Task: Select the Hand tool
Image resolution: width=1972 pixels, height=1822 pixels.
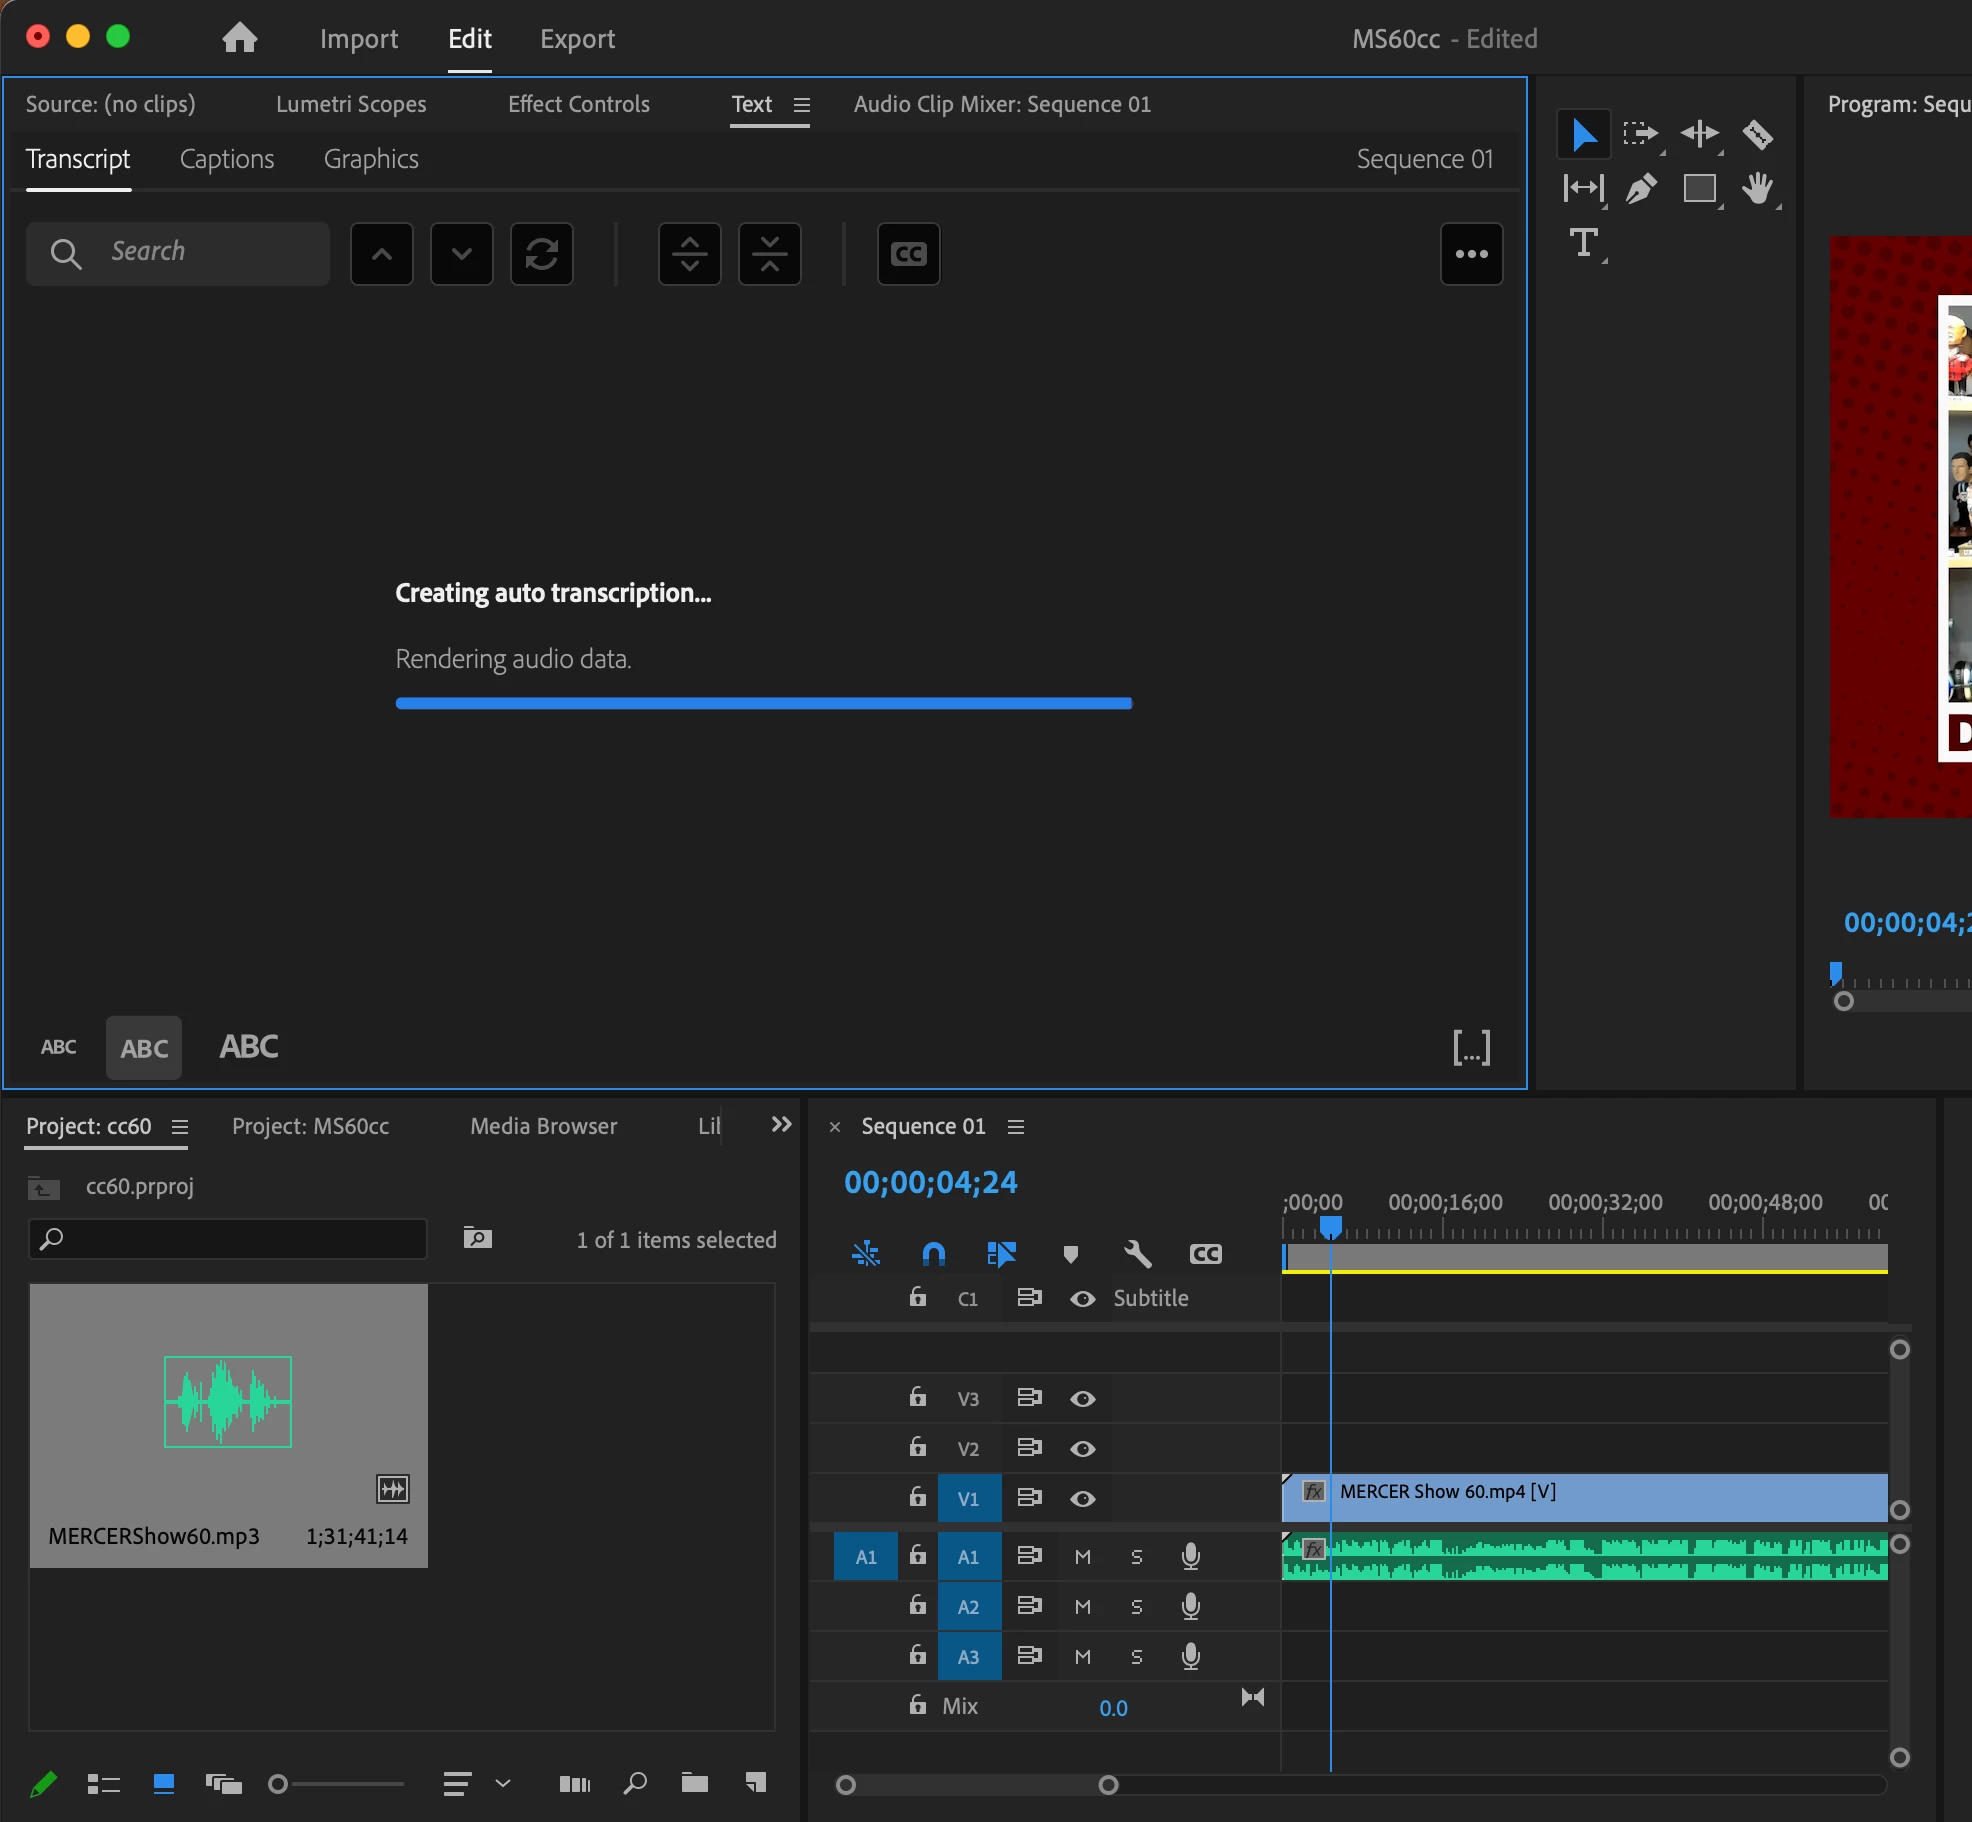Action: click(x=1756, y=188)
